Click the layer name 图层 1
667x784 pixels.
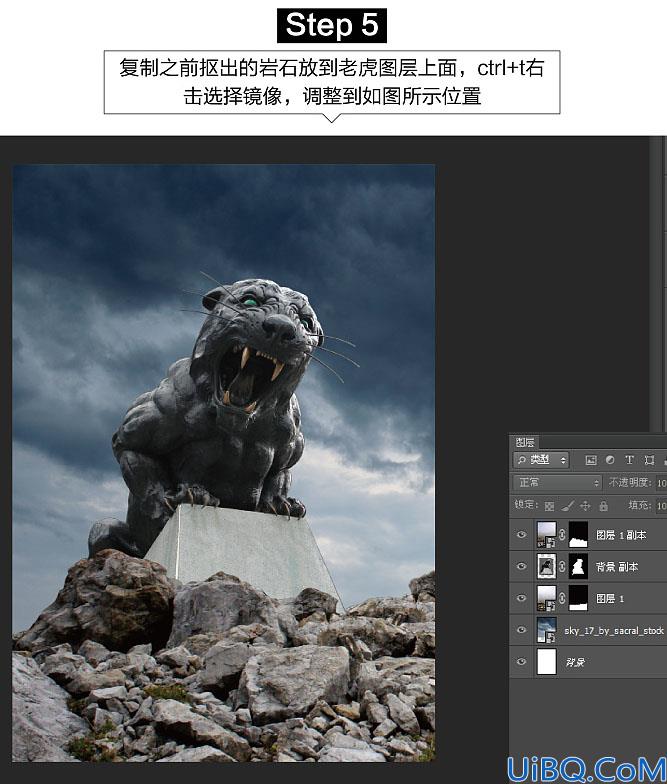pyautogui.click(x=610, y=598)
